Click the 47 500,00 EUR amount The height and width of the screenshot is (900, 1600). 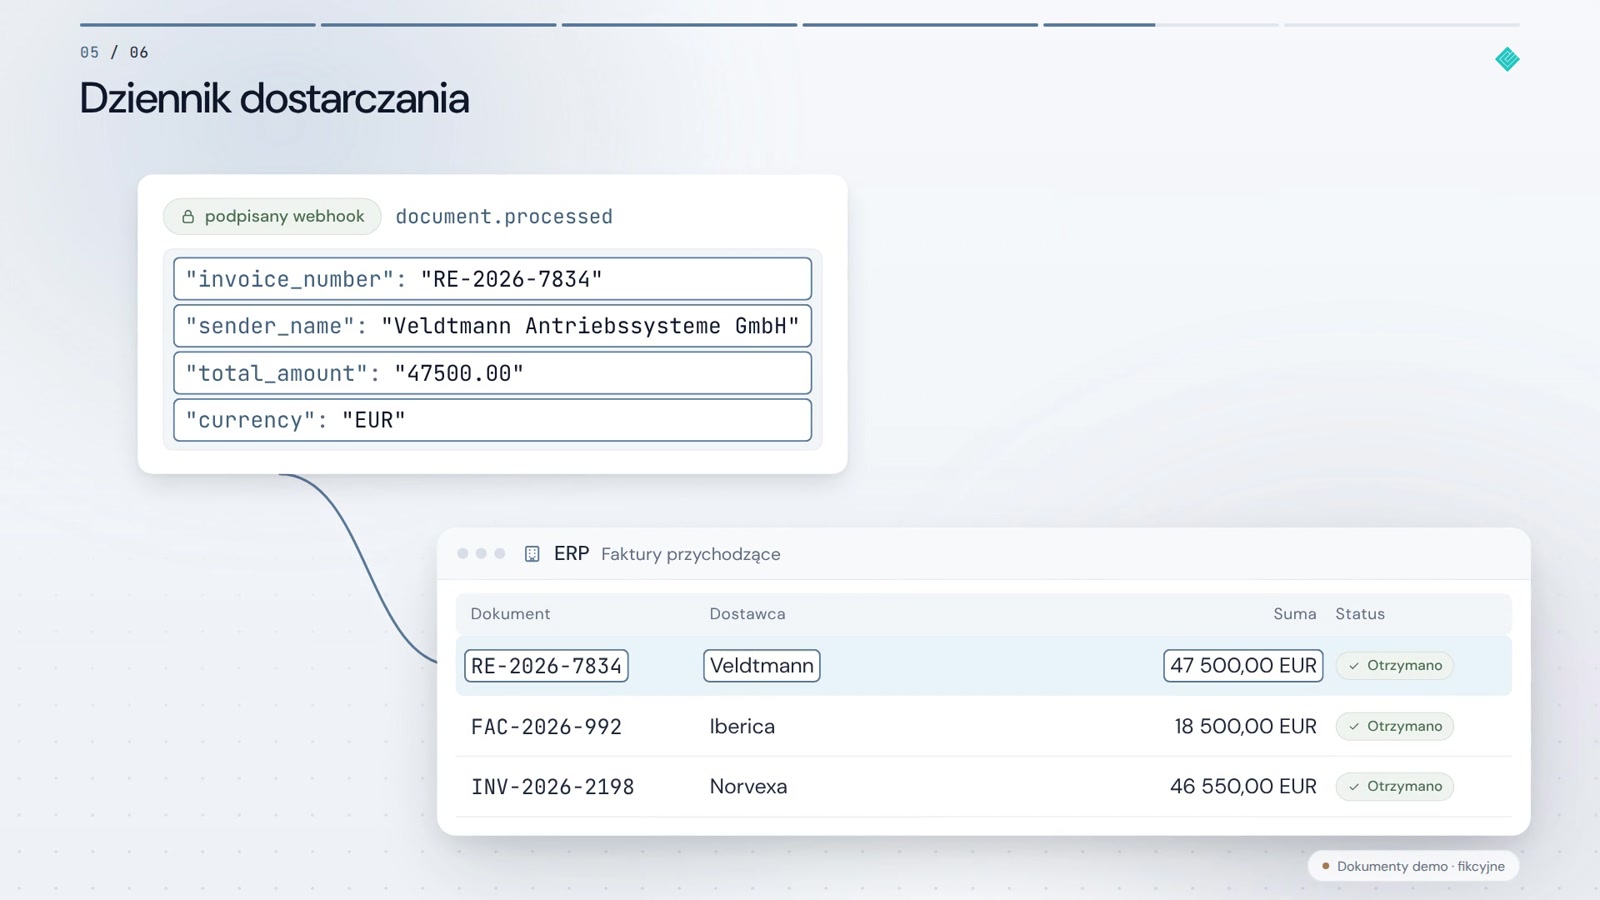tap(1243, 666)
